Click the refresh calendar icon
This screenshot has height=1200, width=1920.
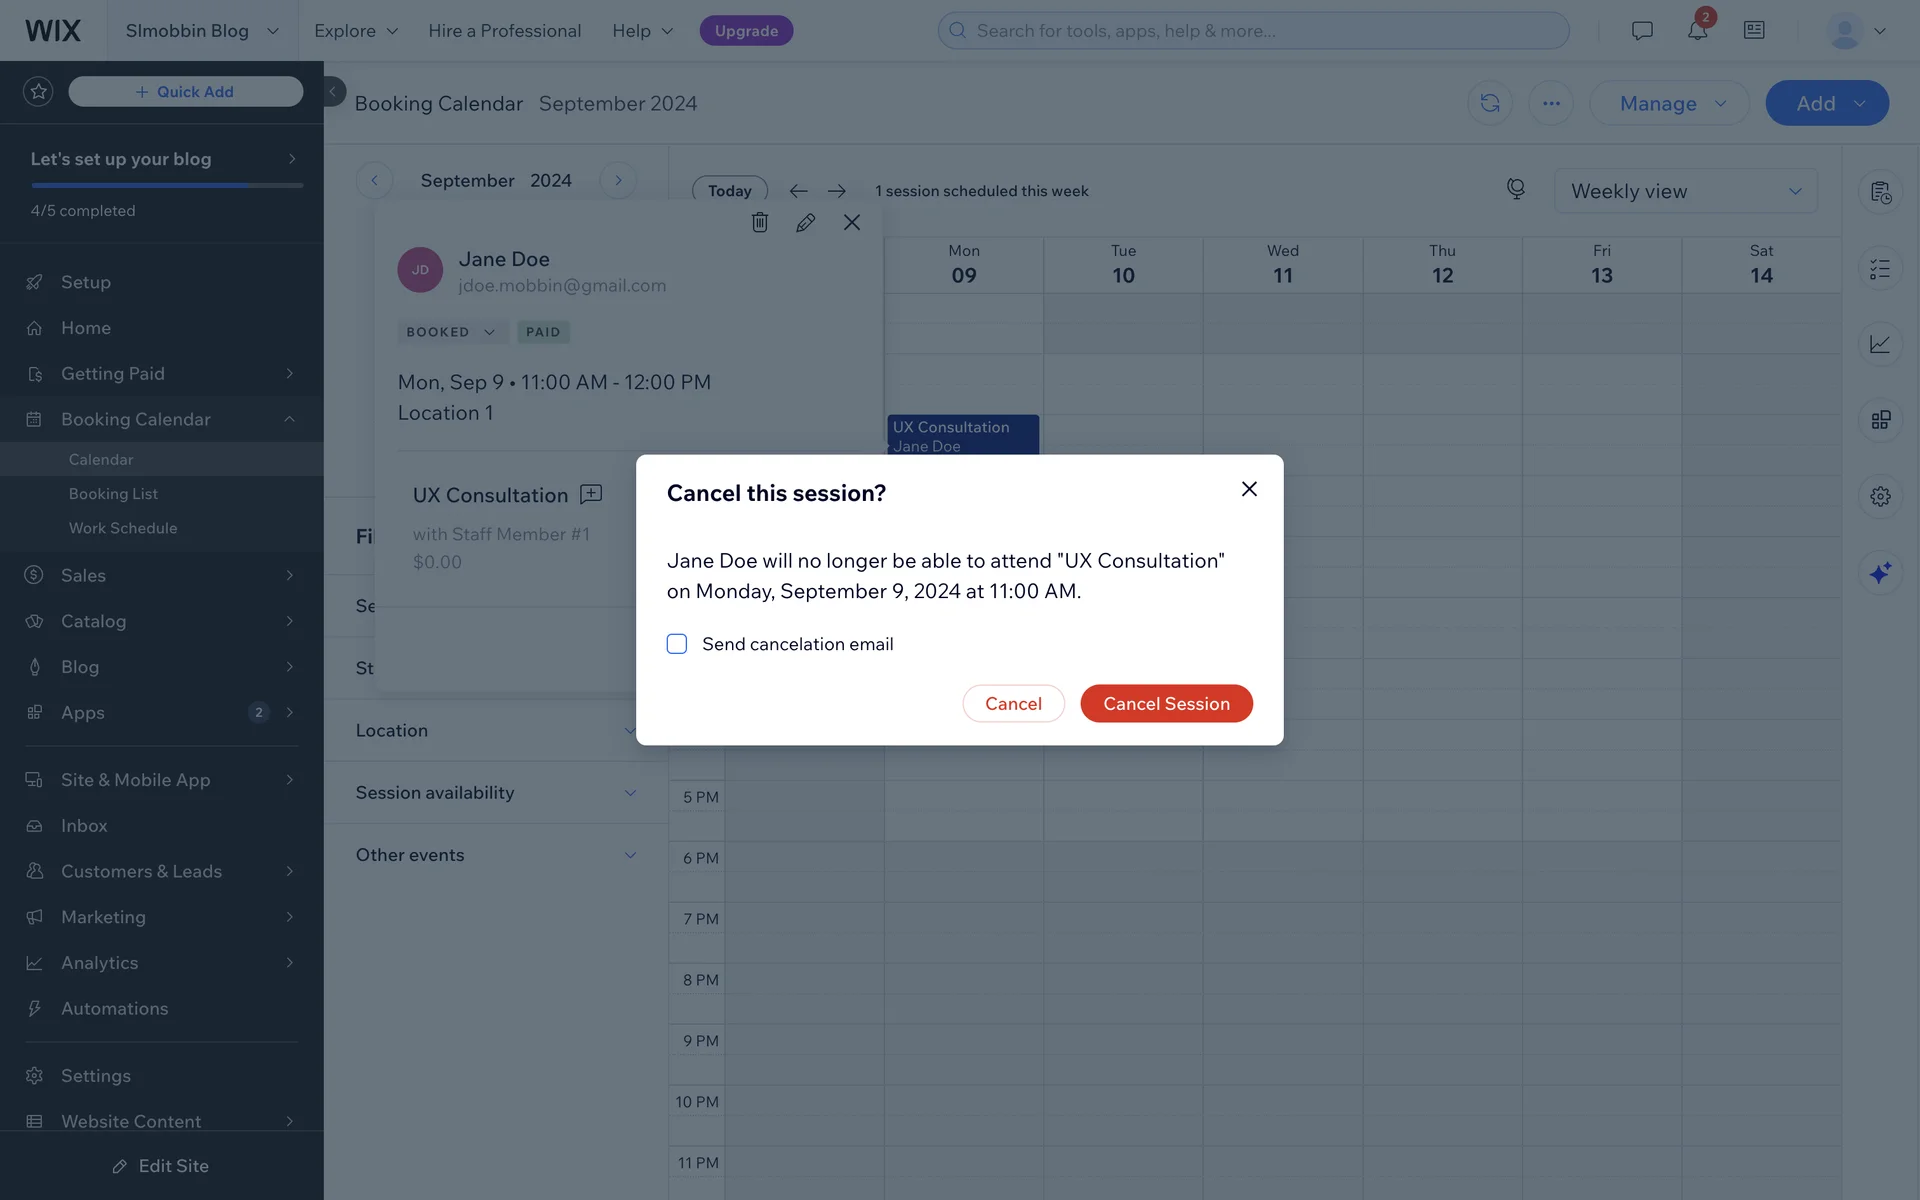[x=1489, y=103]
